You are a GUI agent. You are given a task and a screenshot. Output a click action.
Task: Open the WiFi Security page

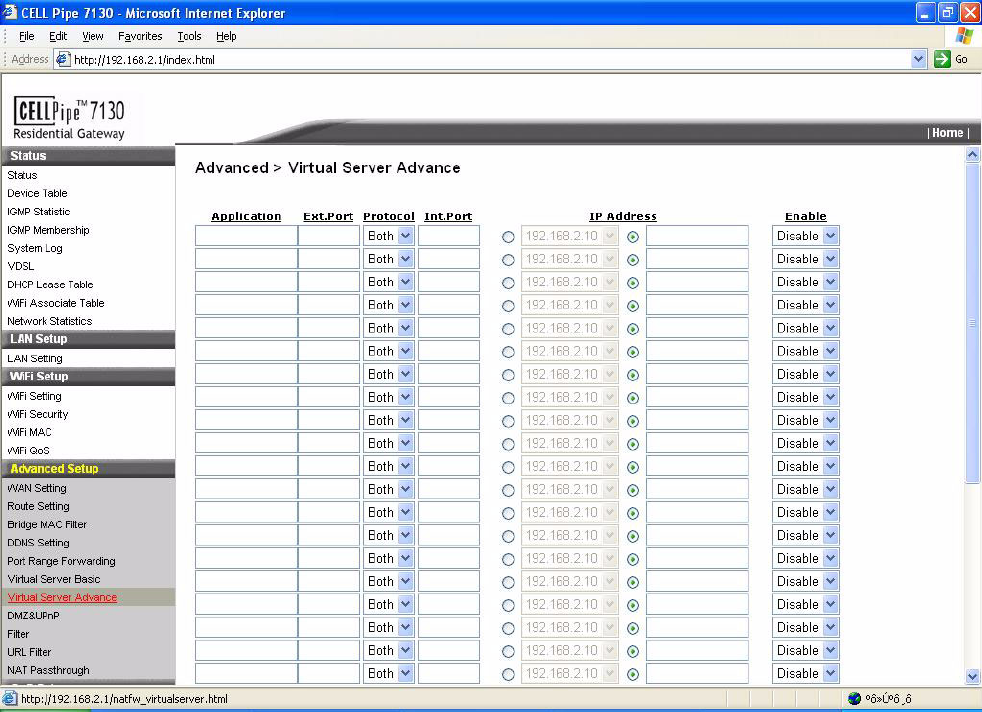coord(38,414)
